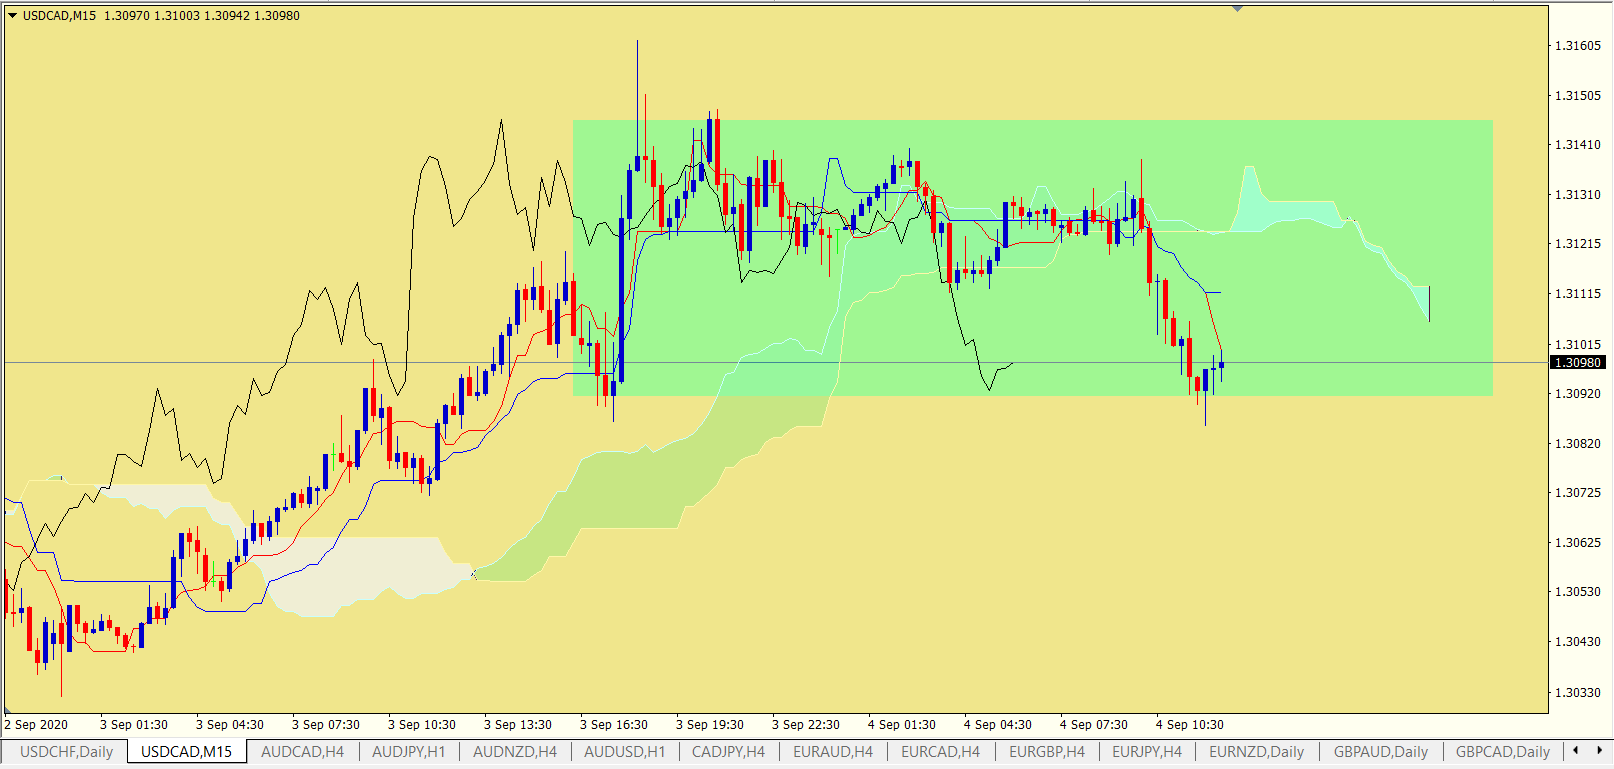Image resolution: width=1614 pixels, height=769 pixels.
Task: Click the chart shift triangle marker at top
Action: pyautogui.click(x=1238, y=9)
